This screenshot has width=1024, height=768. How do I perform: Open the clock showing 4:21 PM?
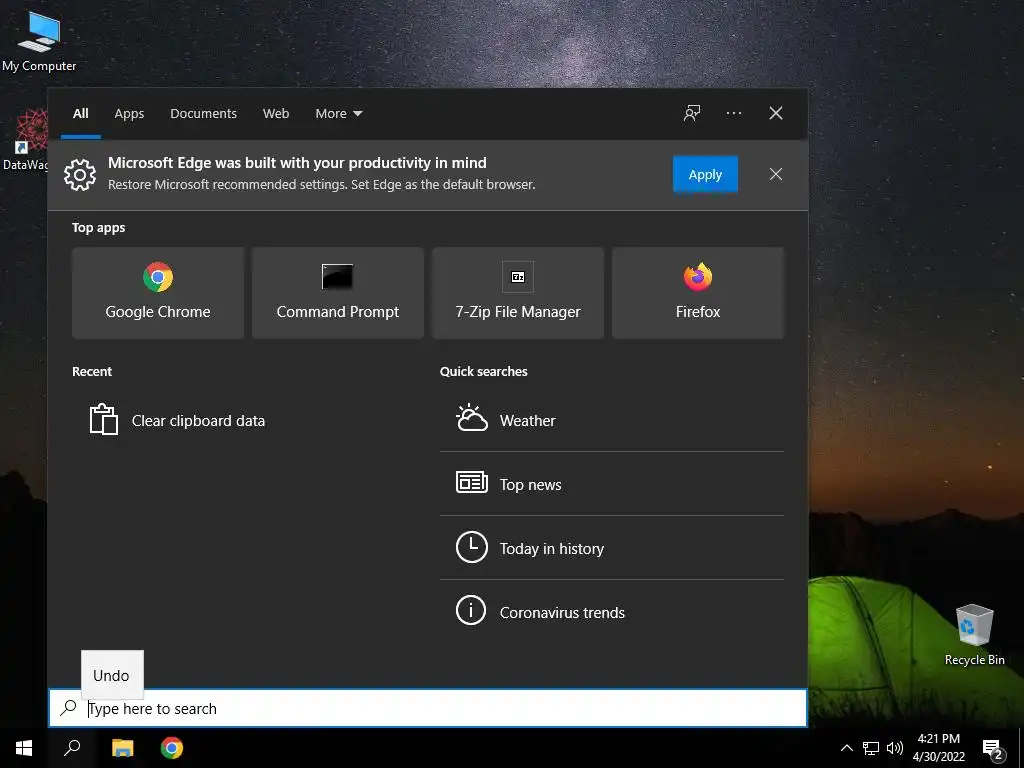[938, 748]
